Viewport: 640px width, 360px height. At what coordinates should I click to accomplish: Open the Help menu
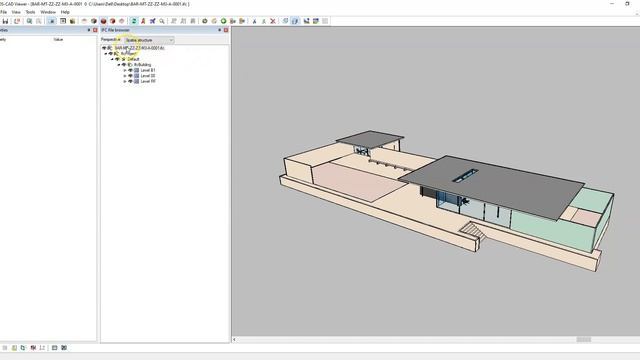pos(65,12)
